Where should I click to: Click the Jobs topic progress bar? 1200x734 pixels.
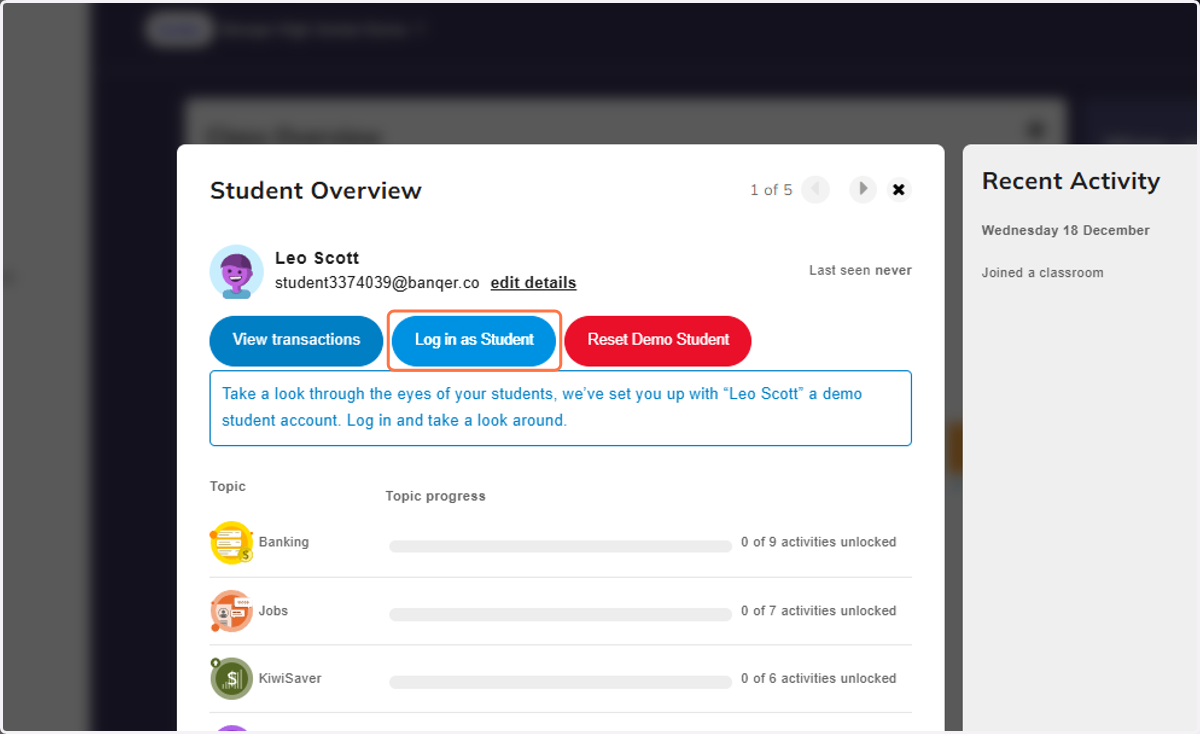tap(560, 615)
